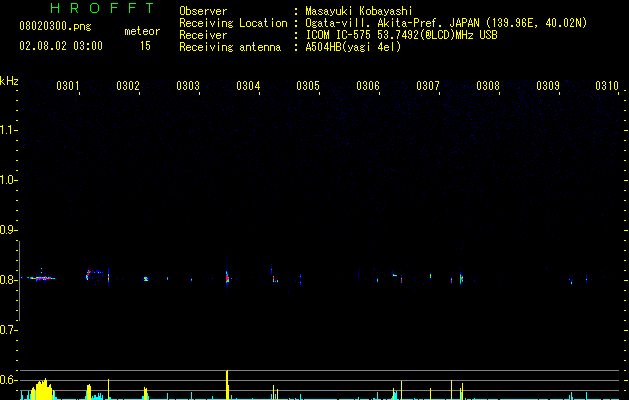This screenshot has height=400, width=629.
Task: Select the file name 08020300.png
Action: click(55, 27)
